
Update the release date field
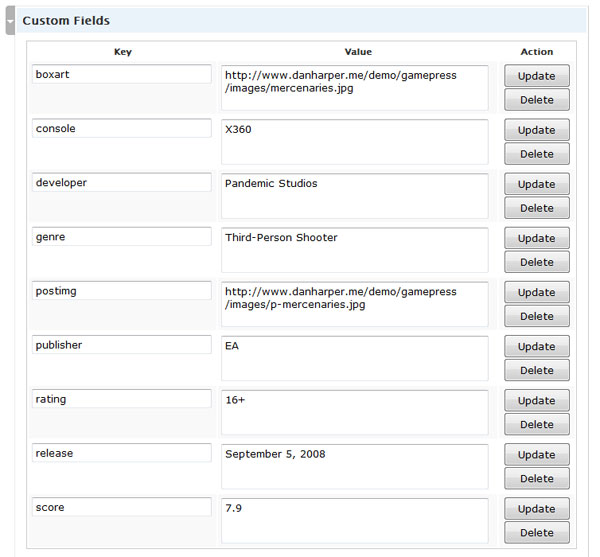536,455
